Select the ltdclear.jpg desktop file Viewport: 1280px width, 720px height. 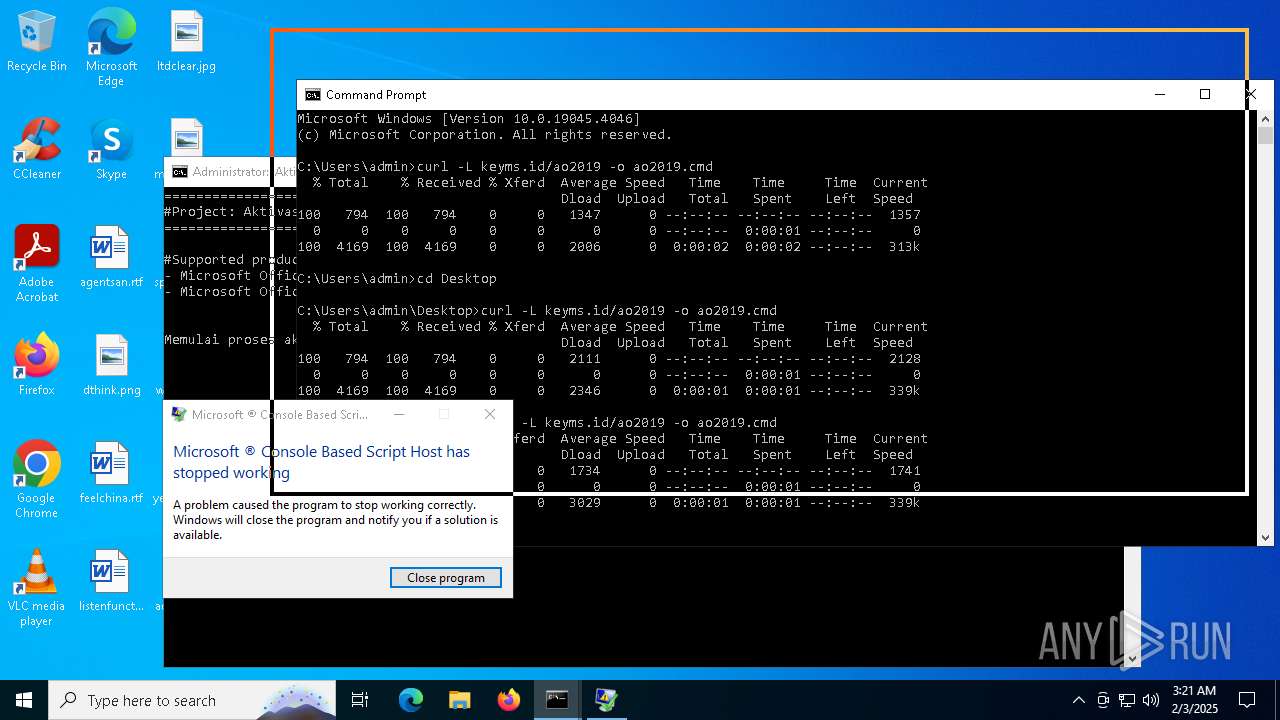pyautogui.click(x=186, y=42)
